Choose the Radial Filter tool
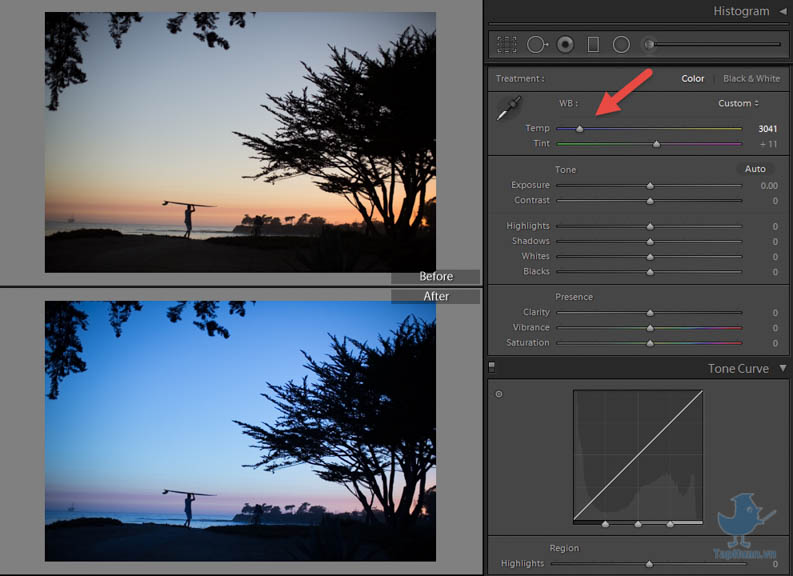 point(621,45)
